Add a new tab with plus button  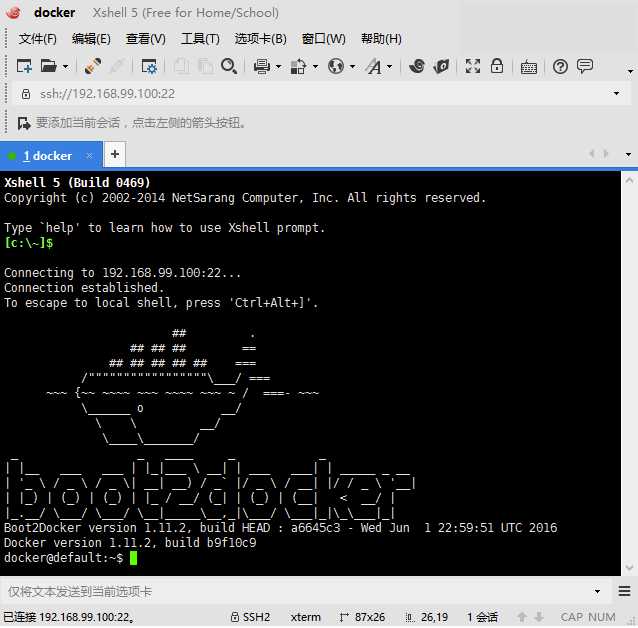tap(115, 154)
